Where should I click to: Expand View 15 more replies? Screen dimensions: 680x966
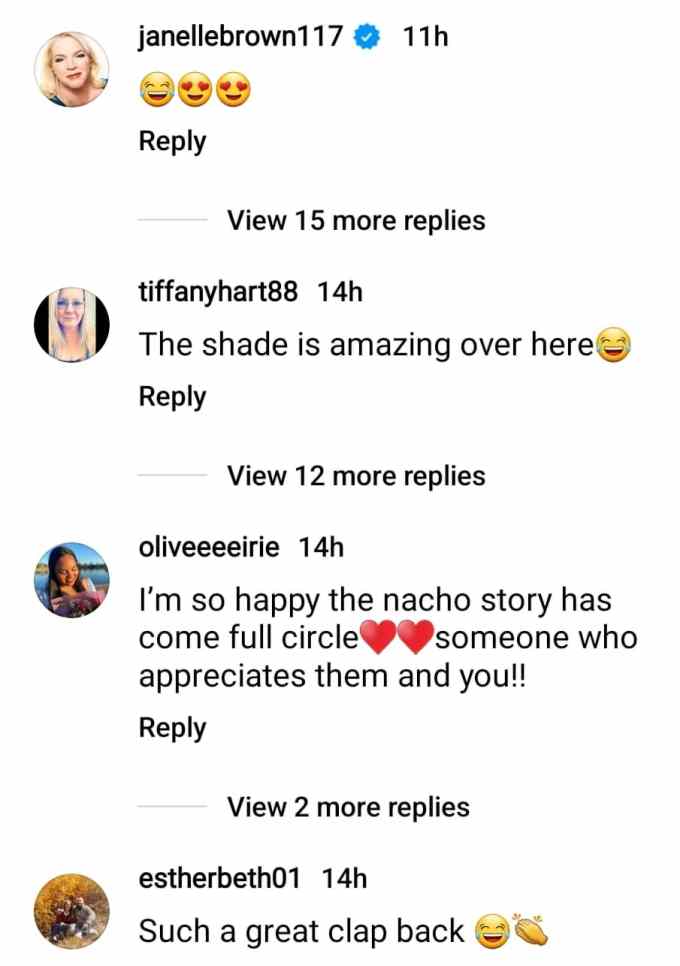pyautogui.click(x=356, y=220)
